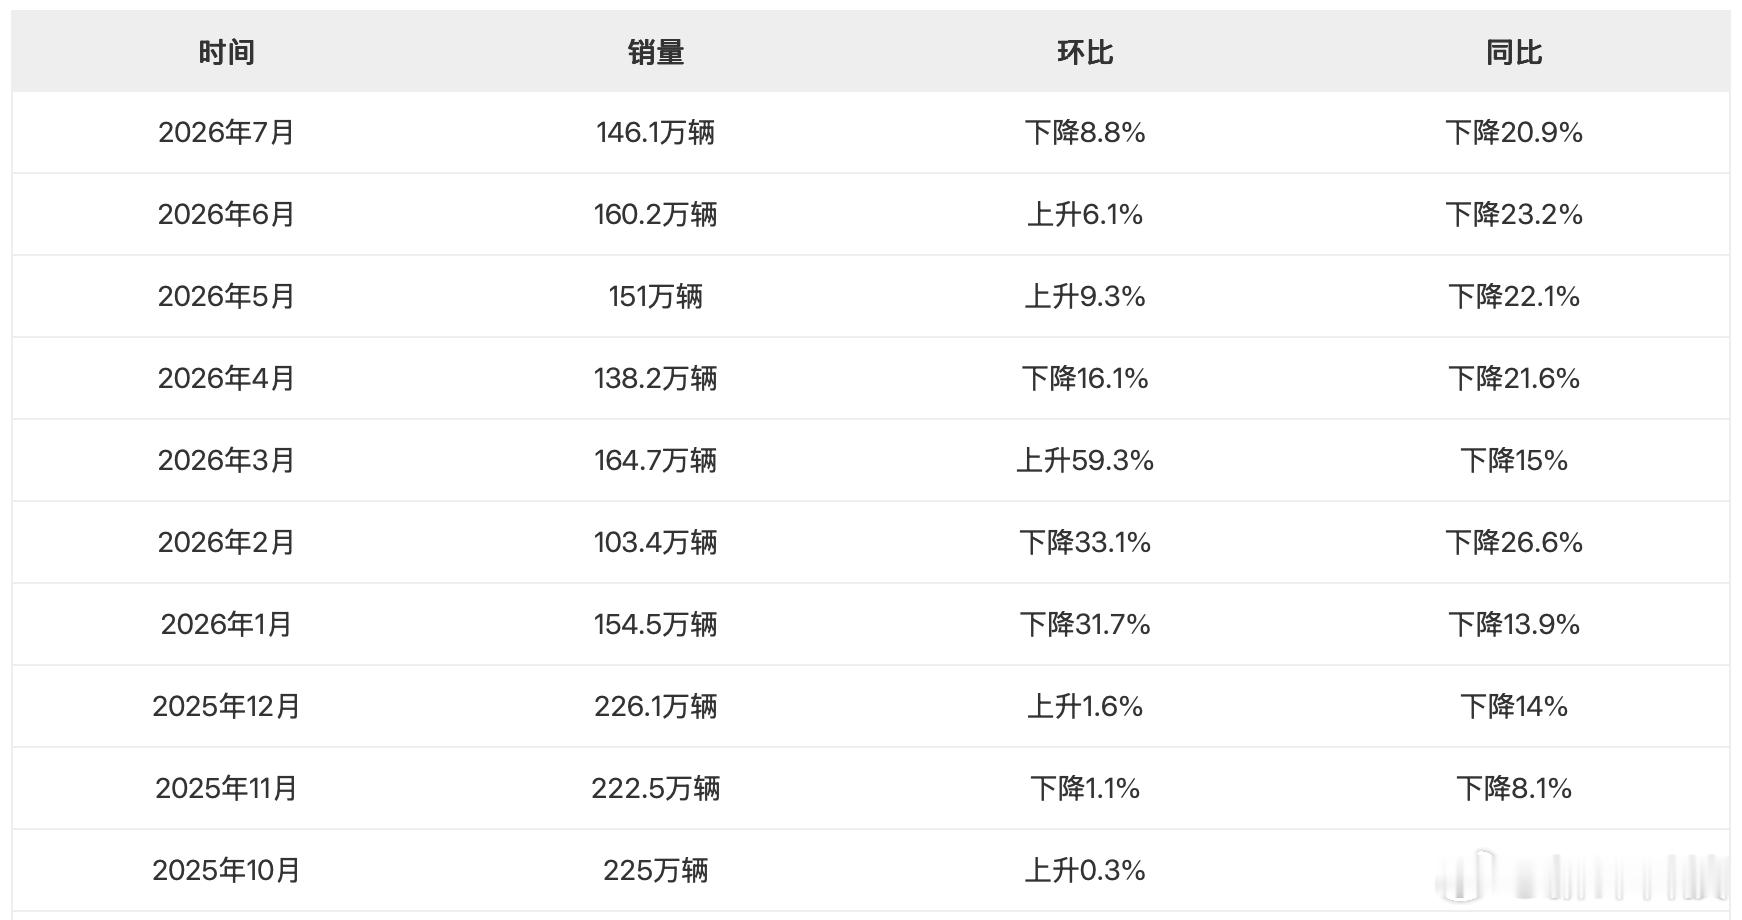Select the 2026年2月 row date
The height and width of the screenshot is (920, 1742).
(226, 542)
